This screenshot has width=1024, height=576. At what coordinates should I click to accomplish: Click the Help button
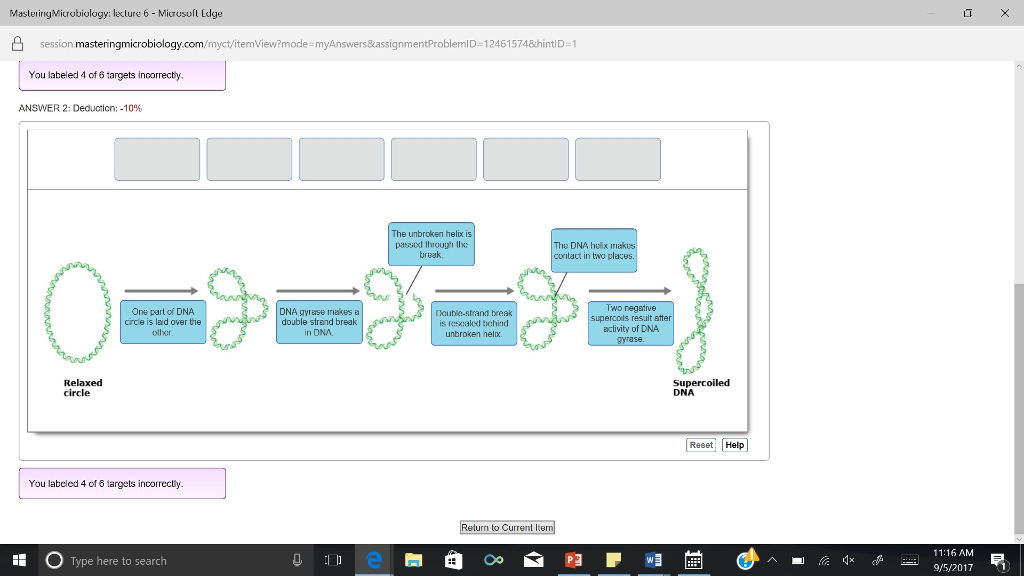(x=735, y=445)
